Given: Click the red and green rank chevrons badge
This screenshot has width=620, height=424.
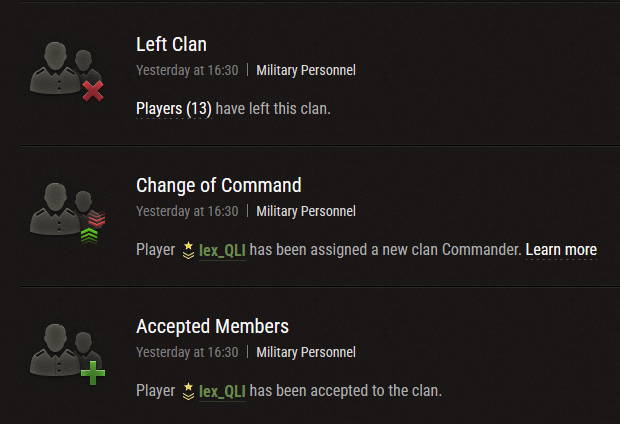Looking at the screenshot, I should point(93,227).
